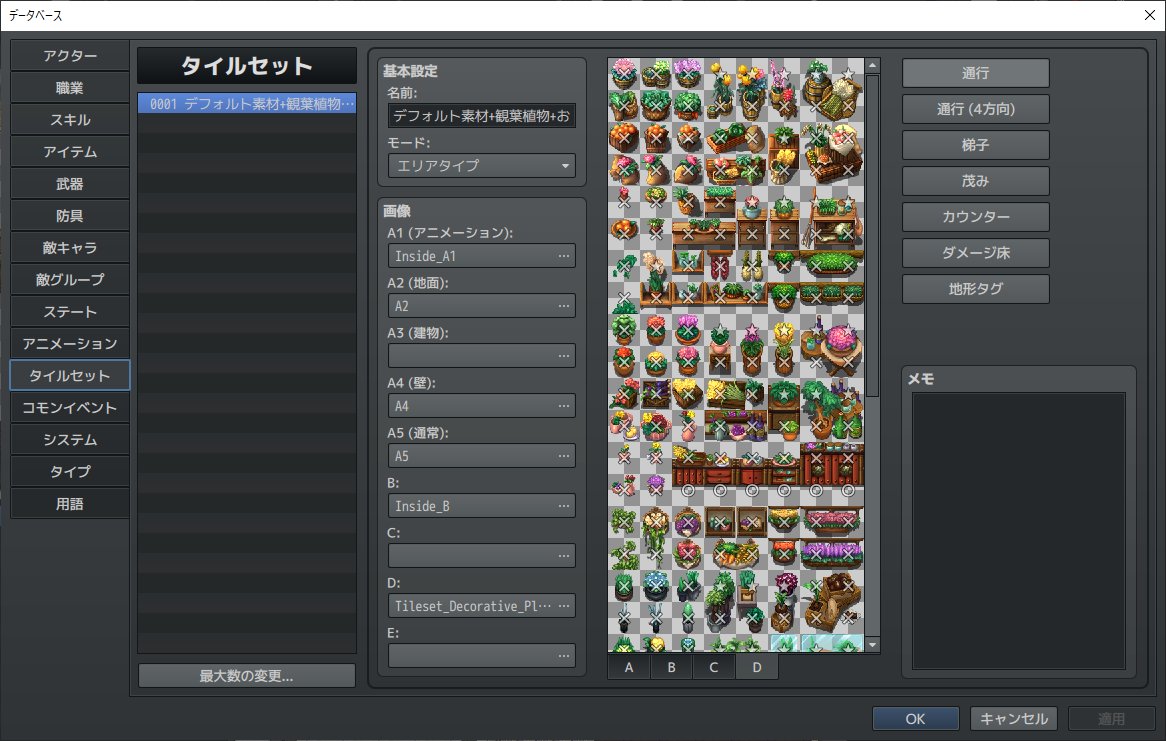
Task: Click inside the 名前 name field
Action: point(481,117)
